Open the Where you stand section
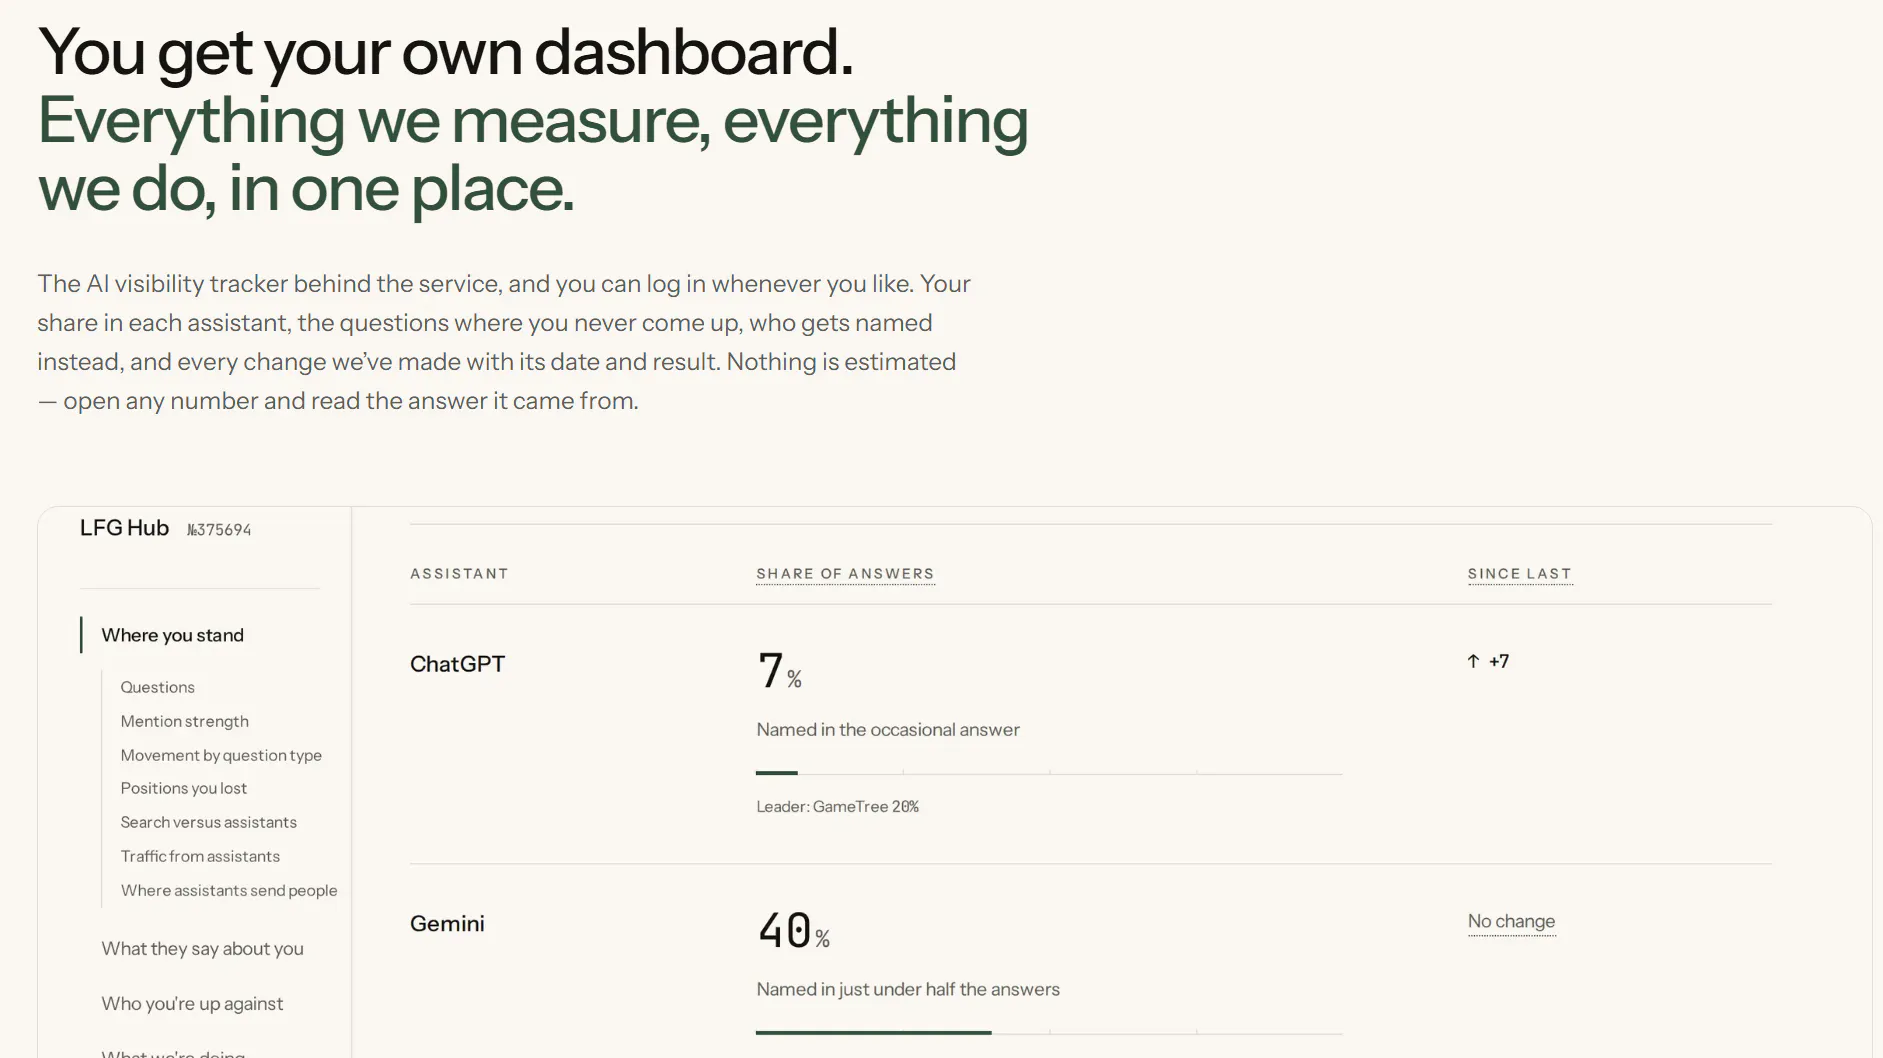1883x1058 pixels. (x=172, y=635)
